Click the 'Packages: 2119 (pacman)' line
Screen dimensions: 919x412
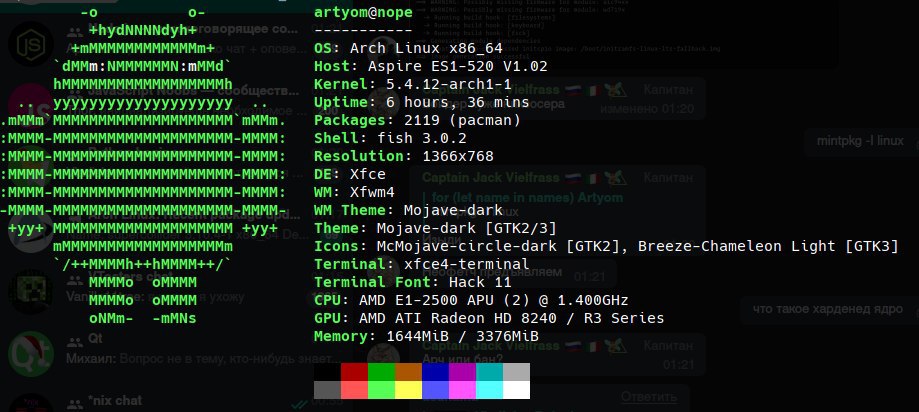(417, 121)
